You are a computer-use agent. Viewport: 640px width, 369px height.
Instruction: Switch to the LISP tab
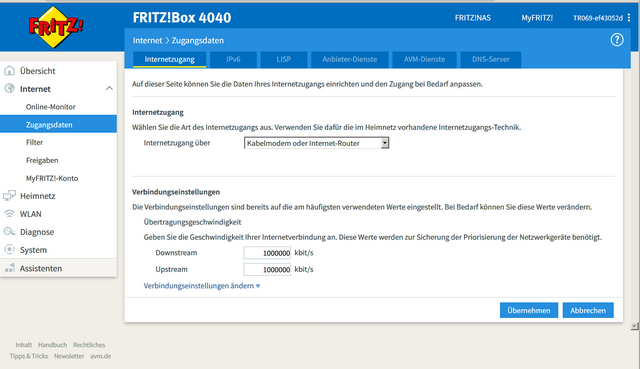[x=284, y=59]
